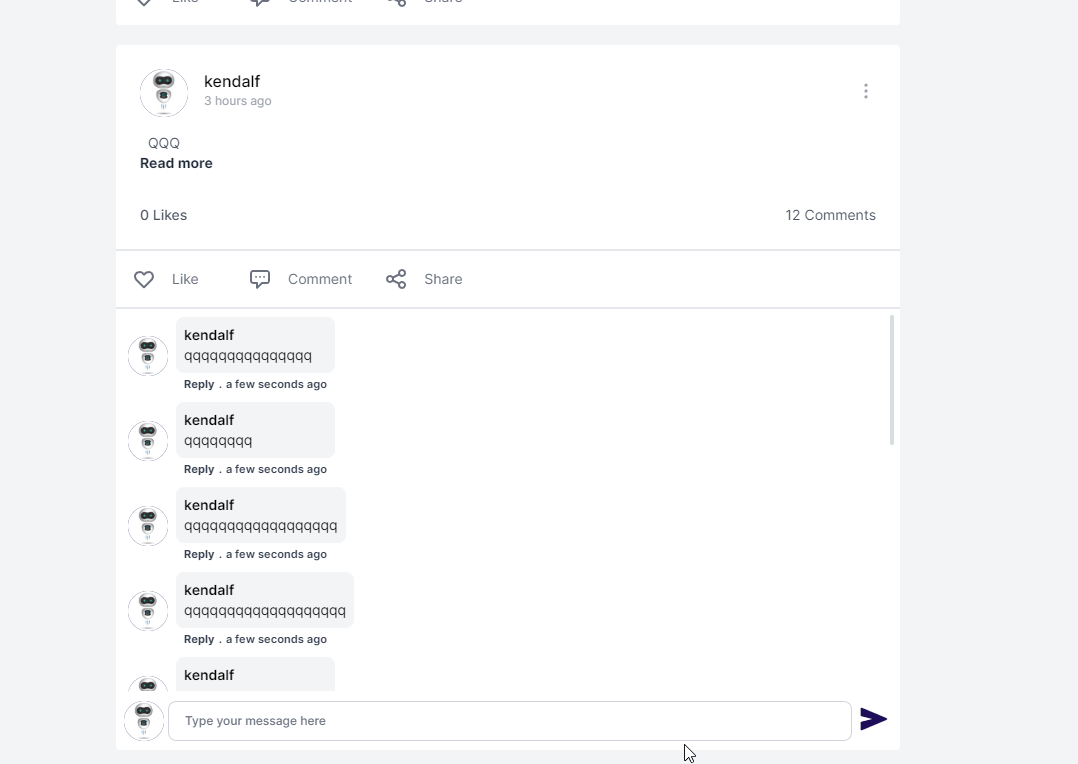Click the Share network icon
Screen dimensions: 1078x764
(396, 279)
